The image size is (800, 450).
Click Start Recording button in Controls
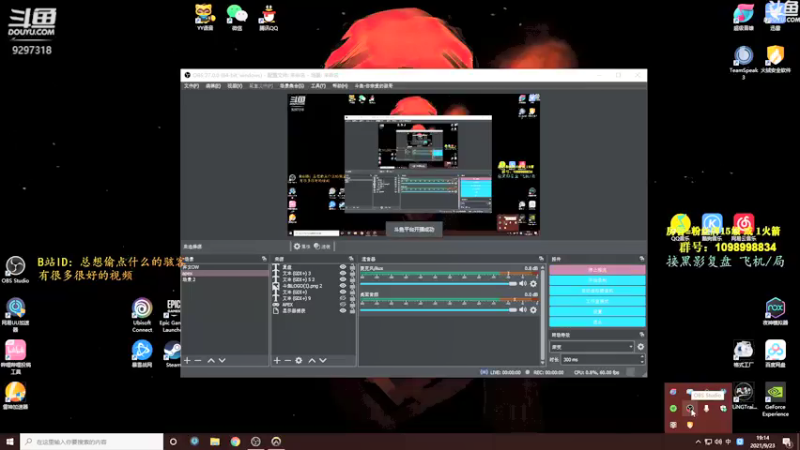pos(597,280)
